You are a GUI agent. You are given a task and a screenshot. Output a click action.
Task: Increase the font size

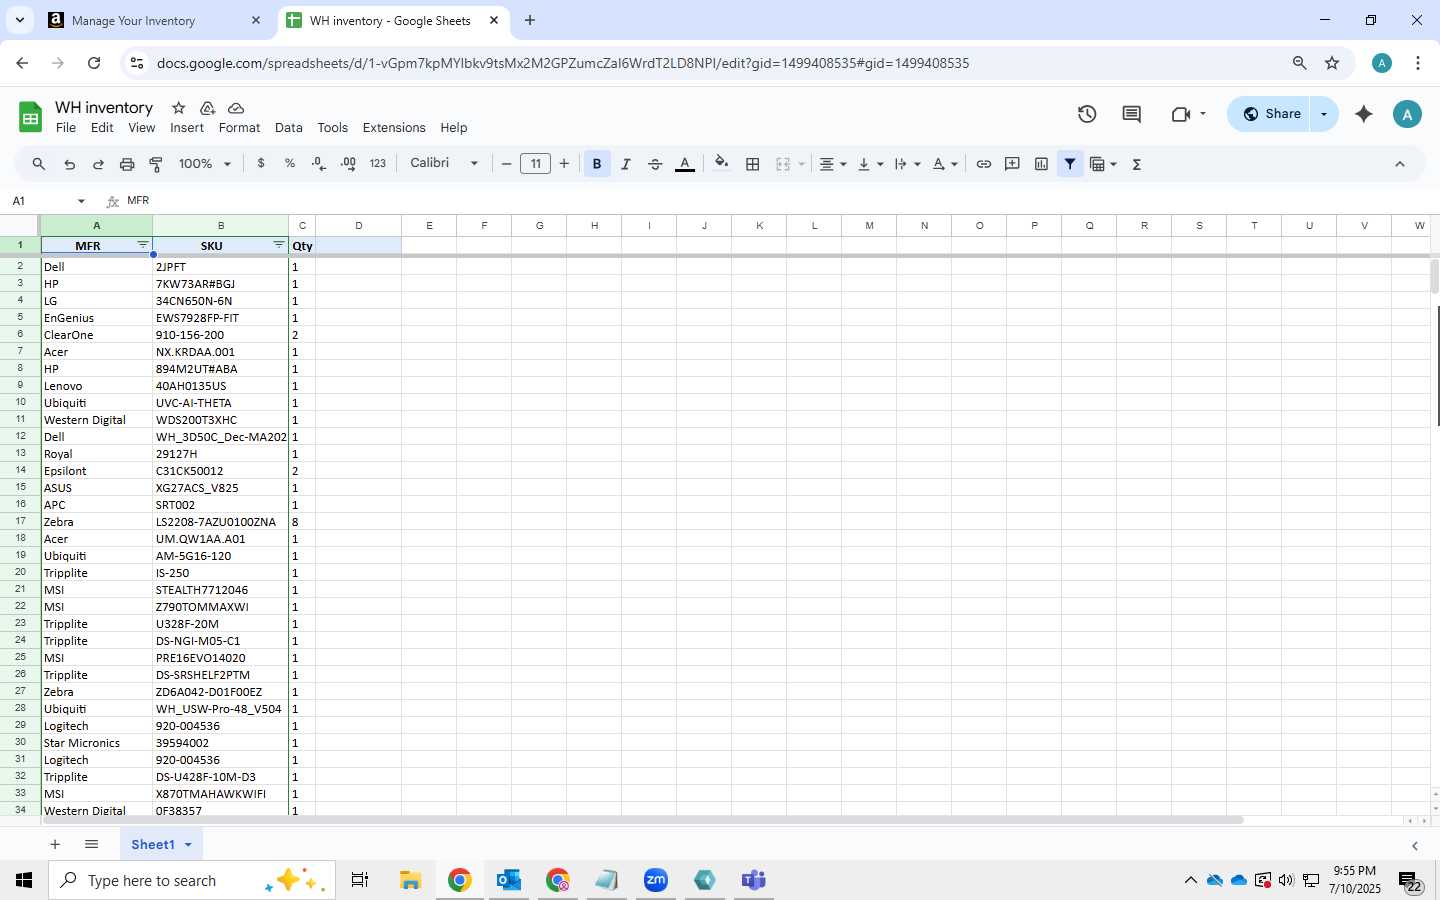click(x=565, y=164)
